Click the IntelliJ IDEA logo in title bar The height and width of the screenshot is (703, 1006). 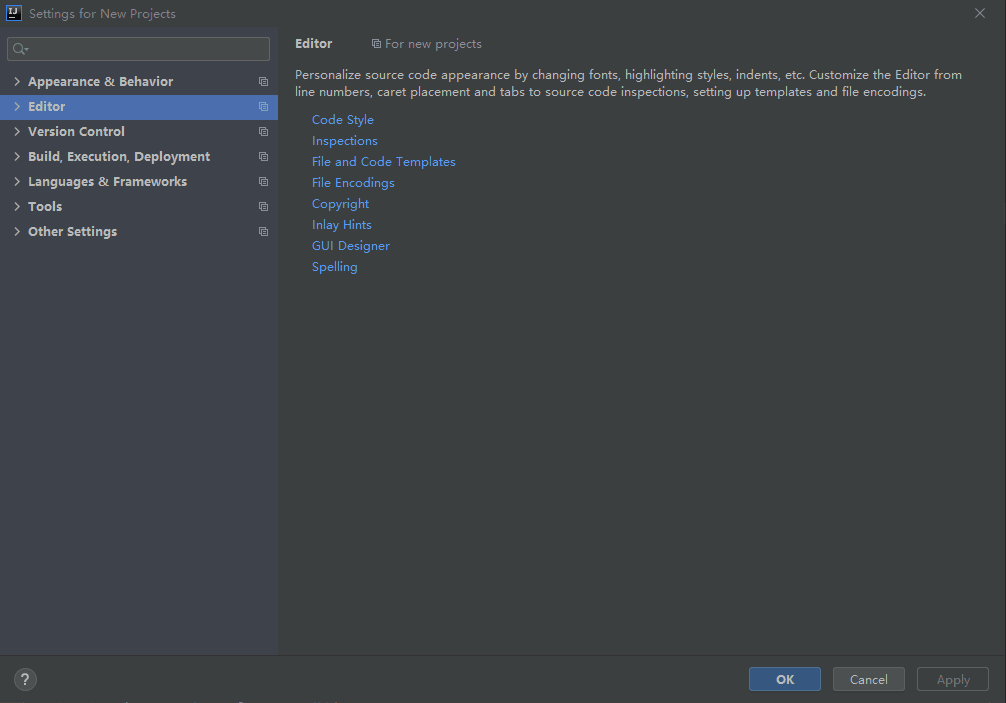(13, 13)
